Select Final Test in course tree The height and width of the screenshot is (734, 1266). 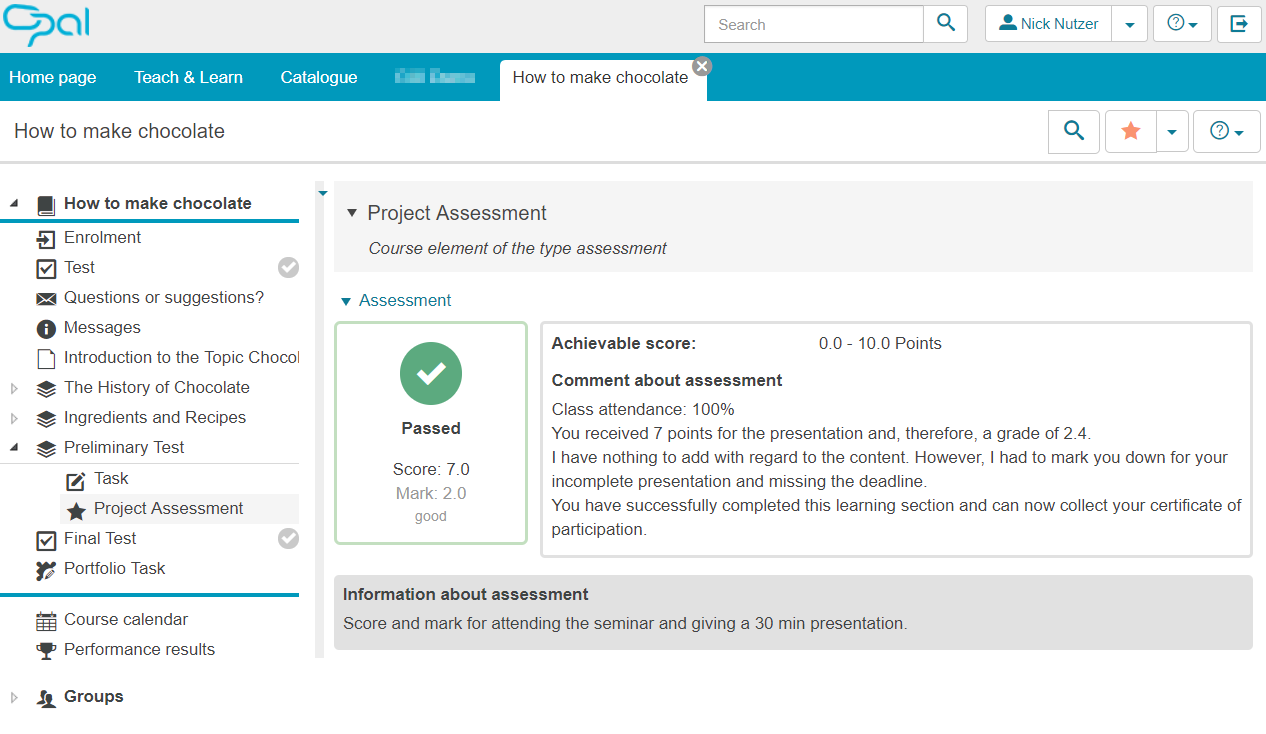(100, 538)
